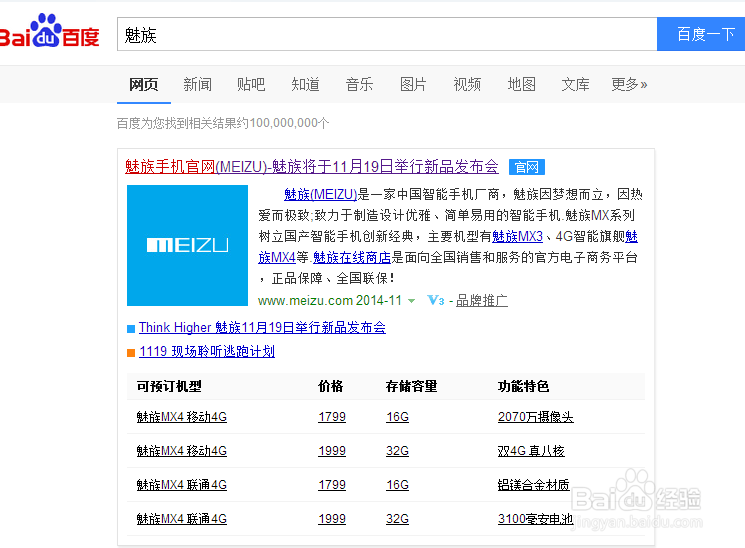Click the 百度为您找到相关结果约100,000,000个 text
Viewport: 745px width, 548px height.
[223, 123]
